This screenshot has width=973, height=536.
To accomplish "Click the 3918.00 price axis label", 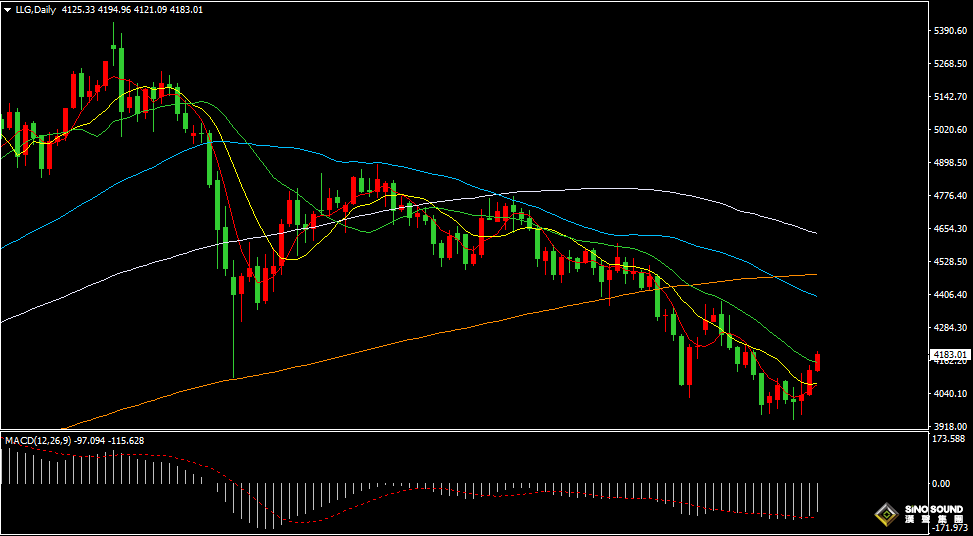I will 950,426.
